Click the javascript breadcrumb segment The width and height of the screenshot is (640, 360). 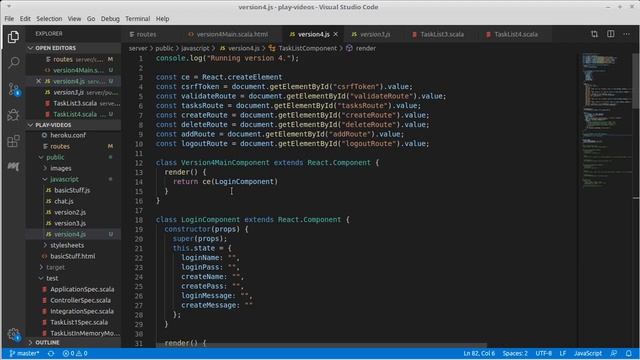(195, 48)
